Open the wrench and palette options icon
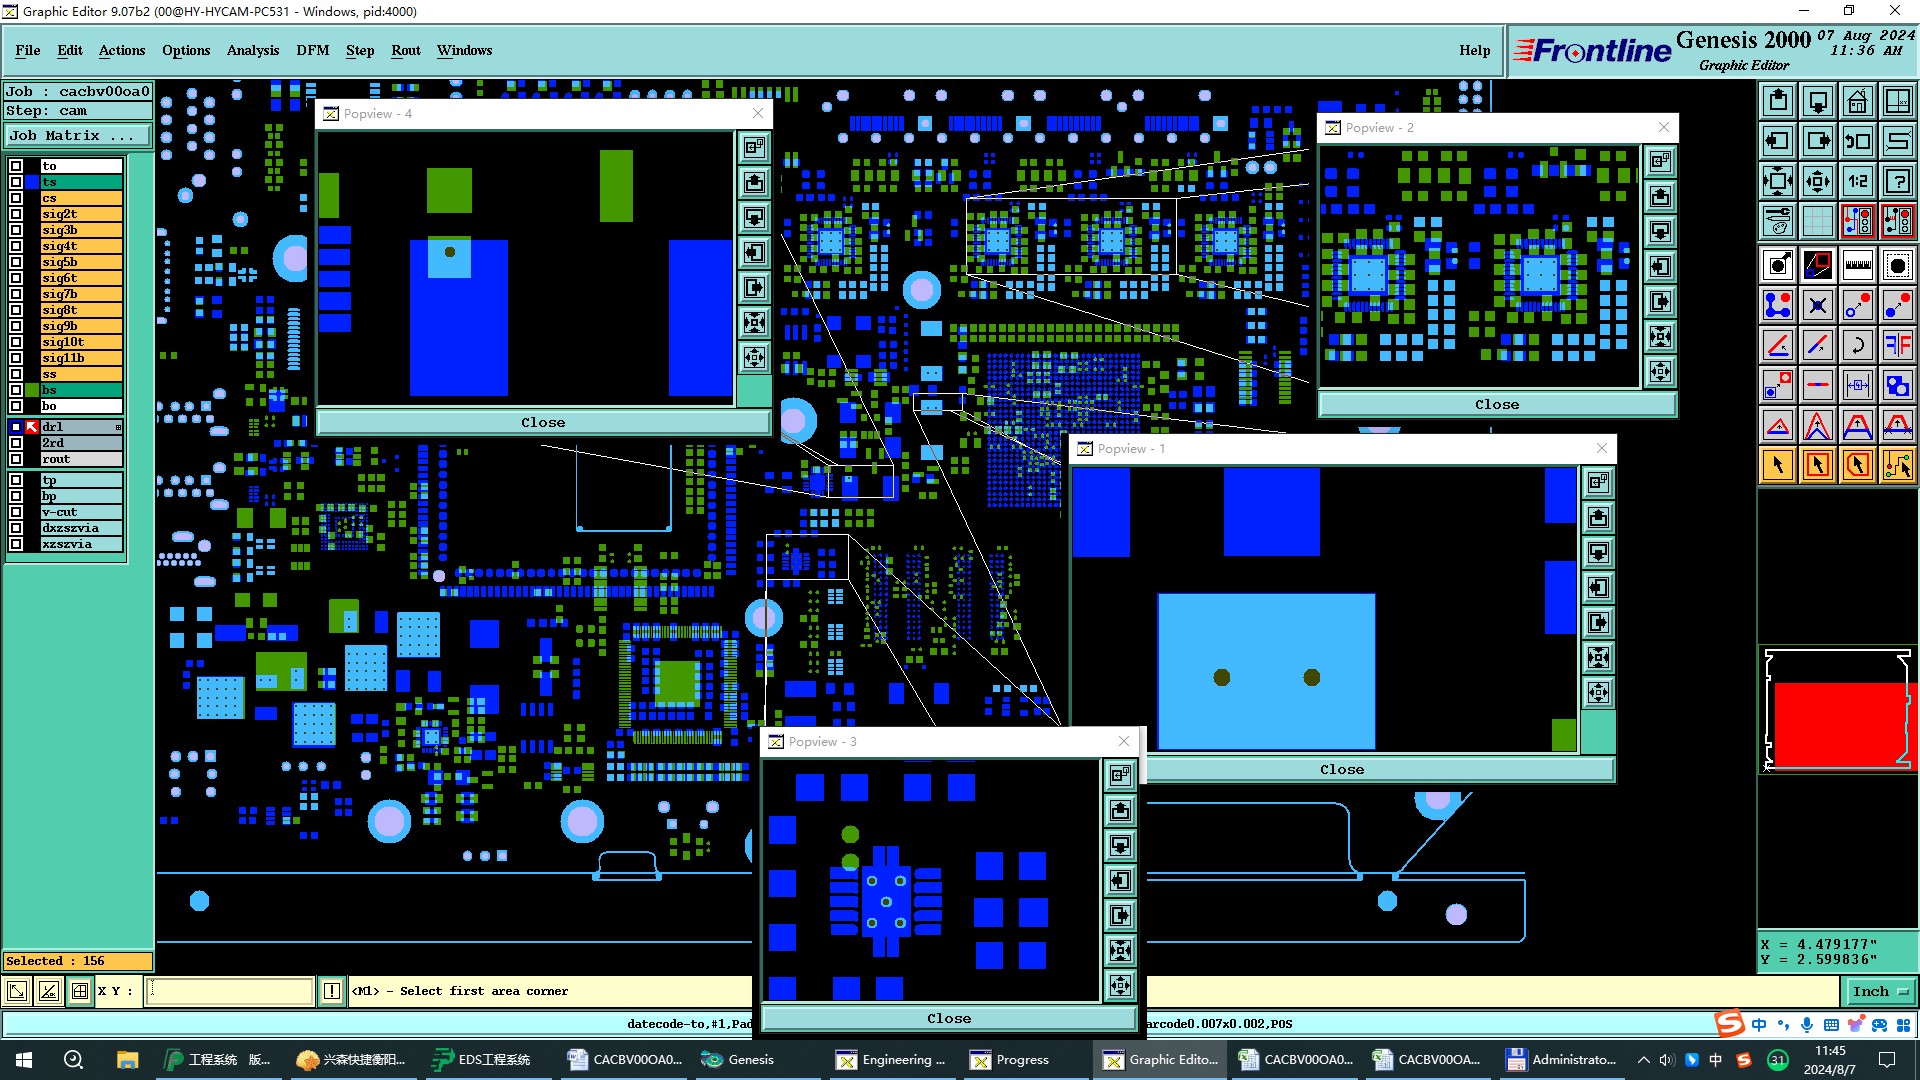This screenshot has height=1080, width=1920. (x=1778, y=221)
